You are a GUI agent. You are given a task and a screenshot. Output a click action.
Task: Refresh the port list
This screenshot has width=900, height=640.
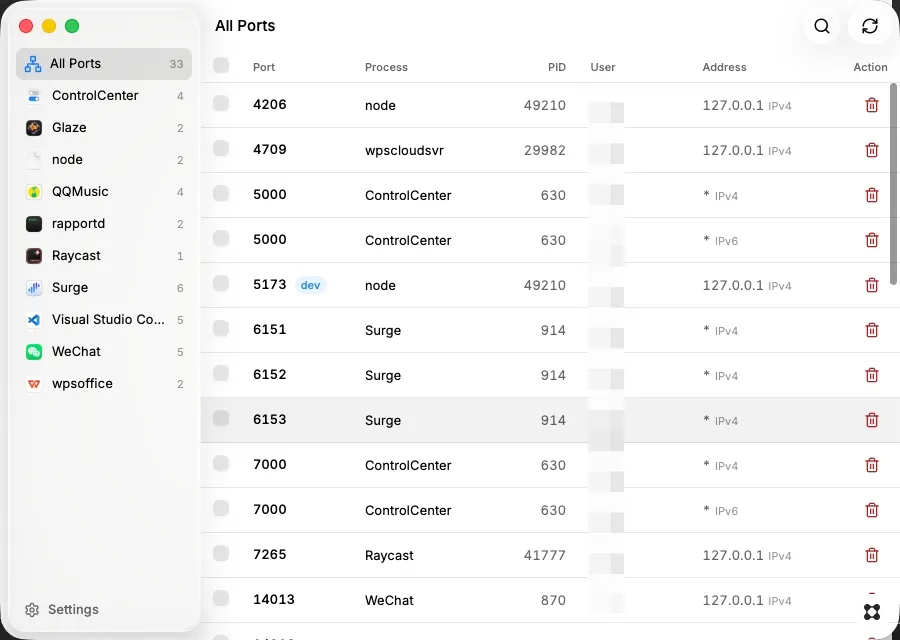tap(870, 26)
